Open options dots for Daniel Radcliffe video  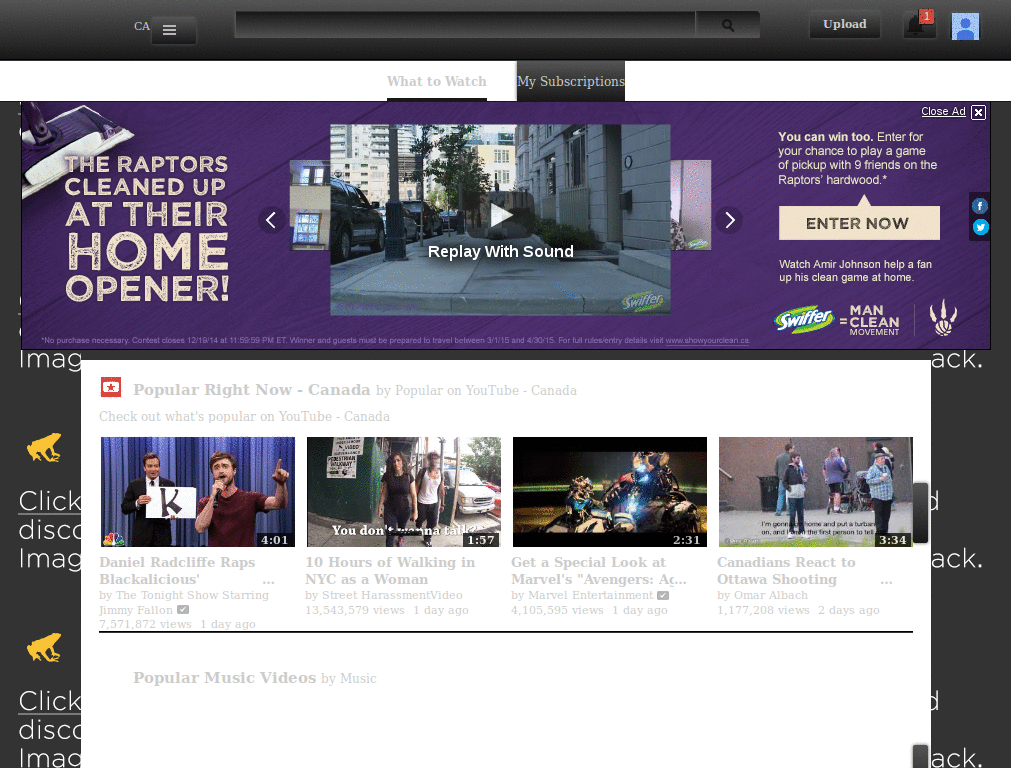pyautogui.click(x=268, y=581)
